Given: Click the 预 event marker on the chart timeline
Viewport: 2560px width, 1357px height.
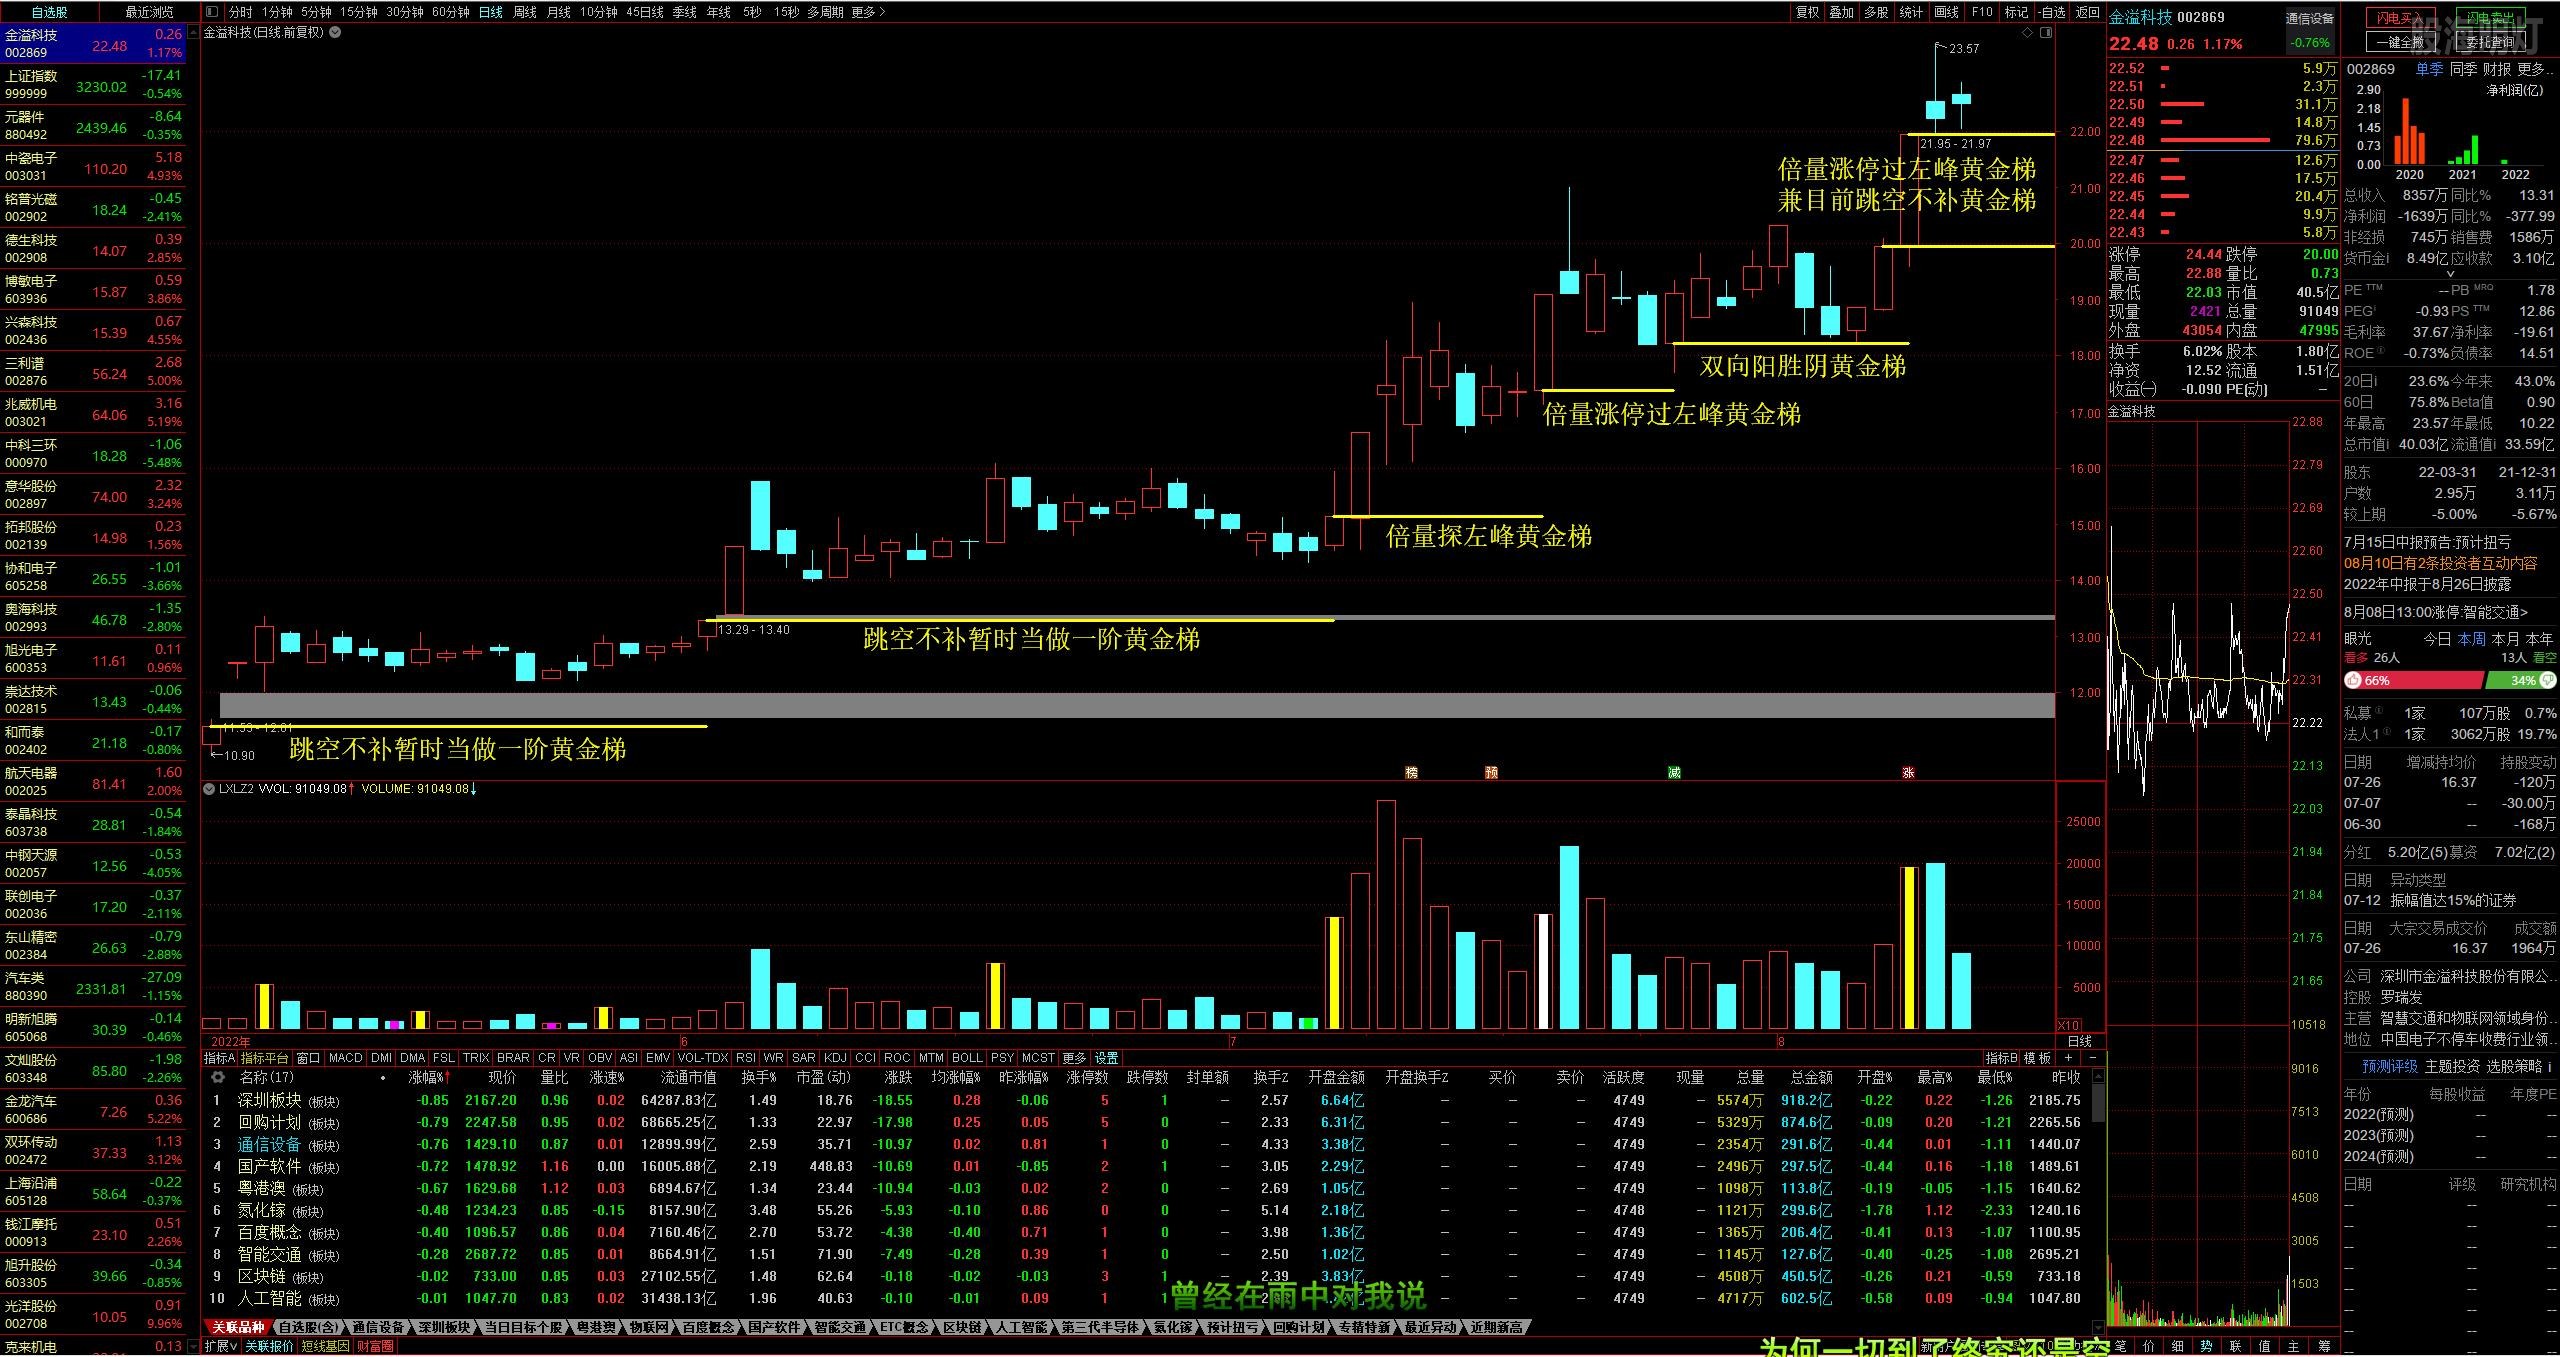Looking at the screenshot, I should click(1491, 773).
